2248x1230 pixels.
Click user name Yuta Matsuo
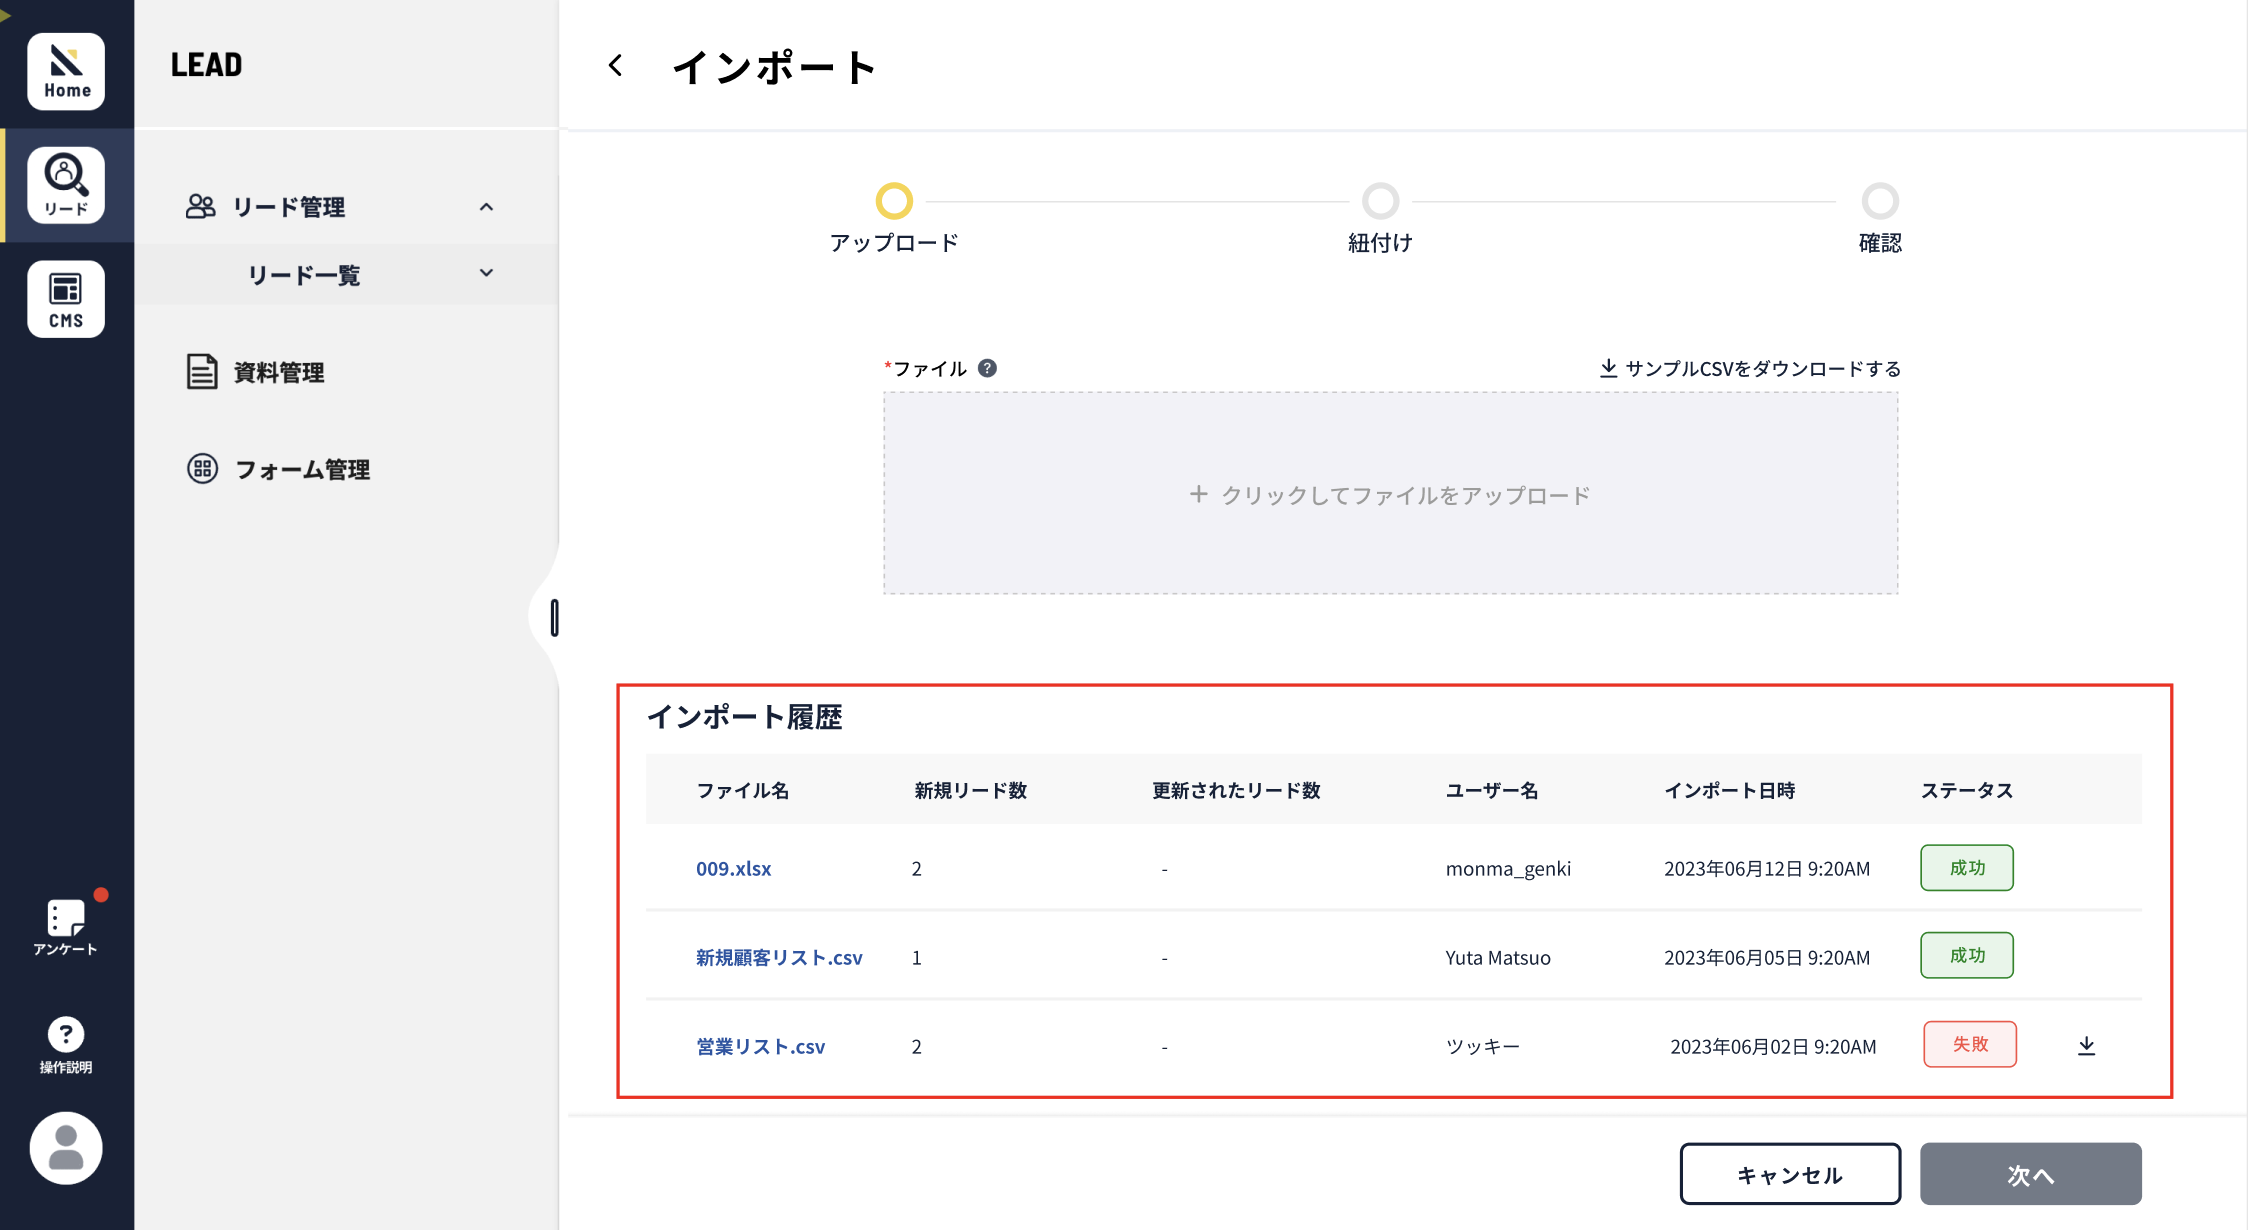pyautogui.click(x=1497, y=957)
